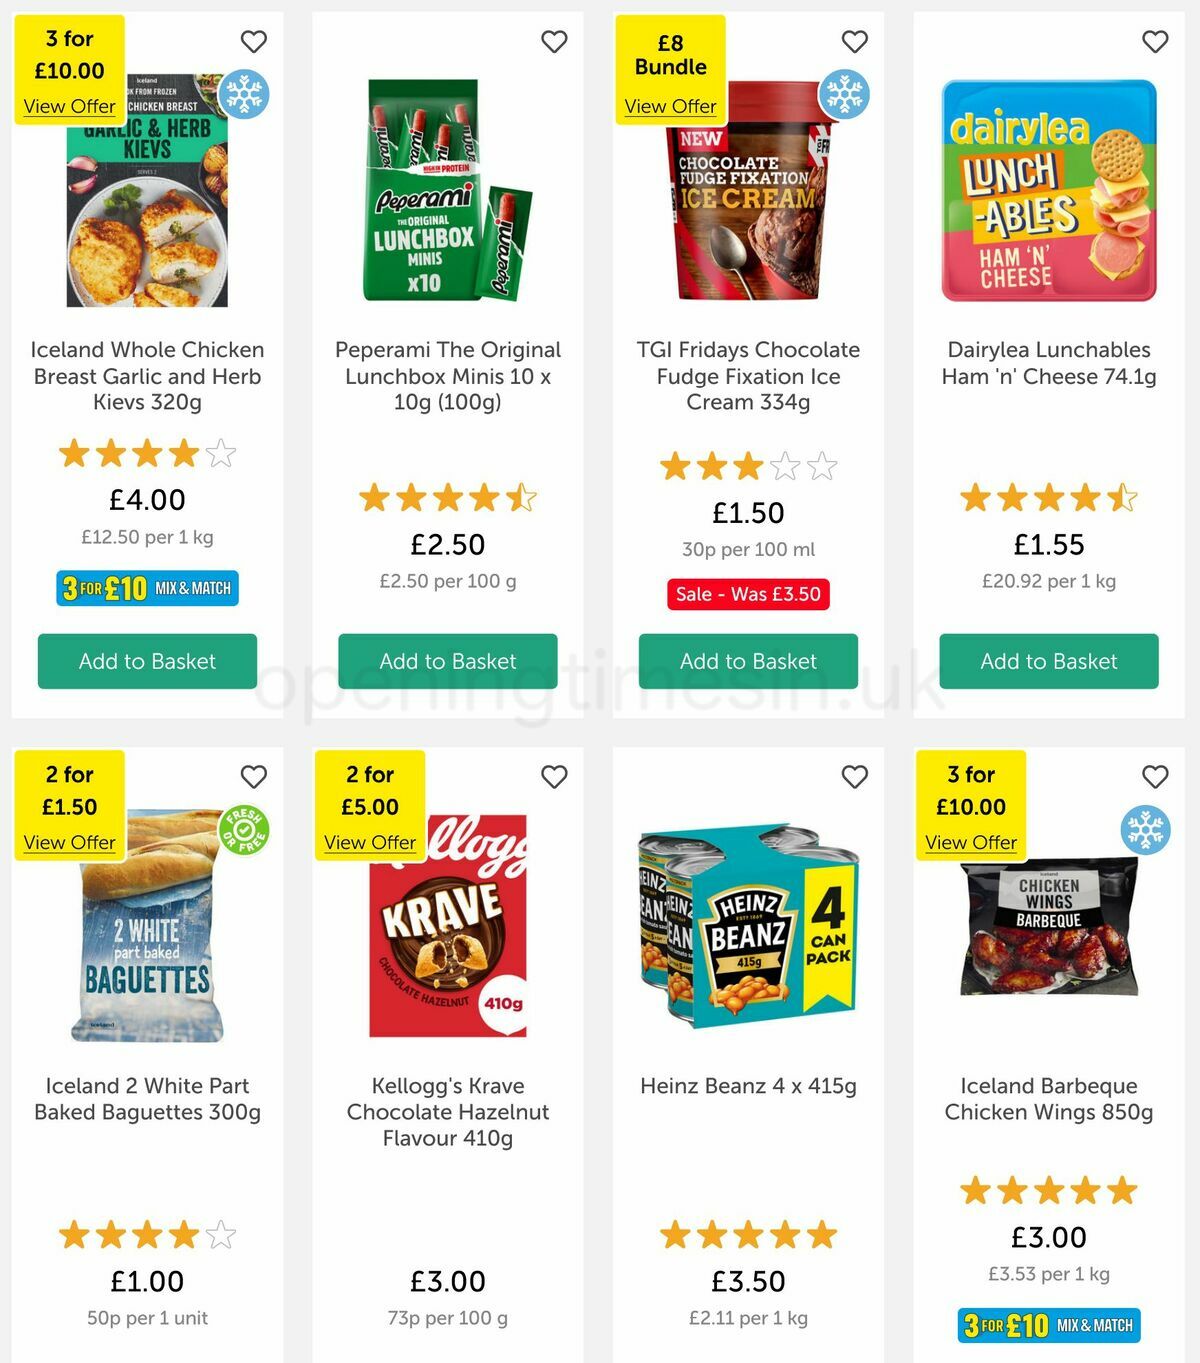Open Heinz Beanz 4 can pack image
The image size is (1200, 1363).
pyautogui.click(x=748, y=927)
